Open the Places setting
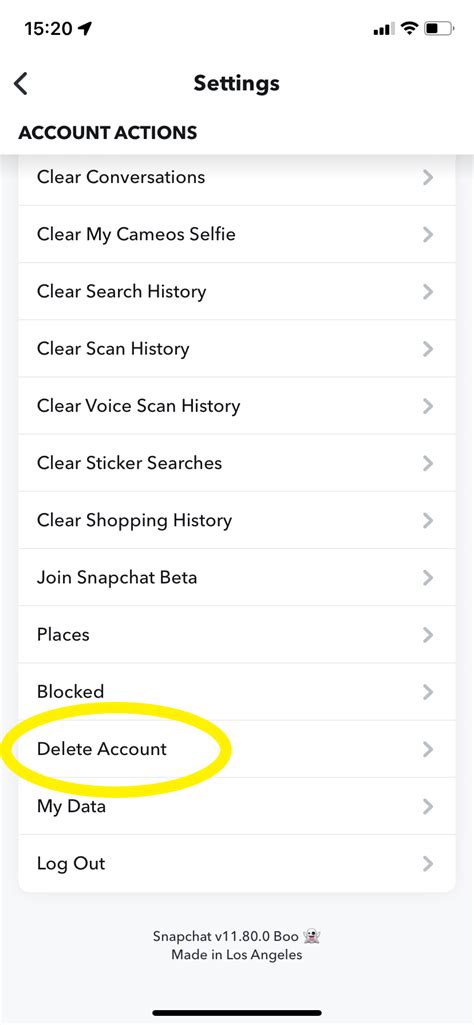Viewport: 474px width, 1025px height. (237, 635)
